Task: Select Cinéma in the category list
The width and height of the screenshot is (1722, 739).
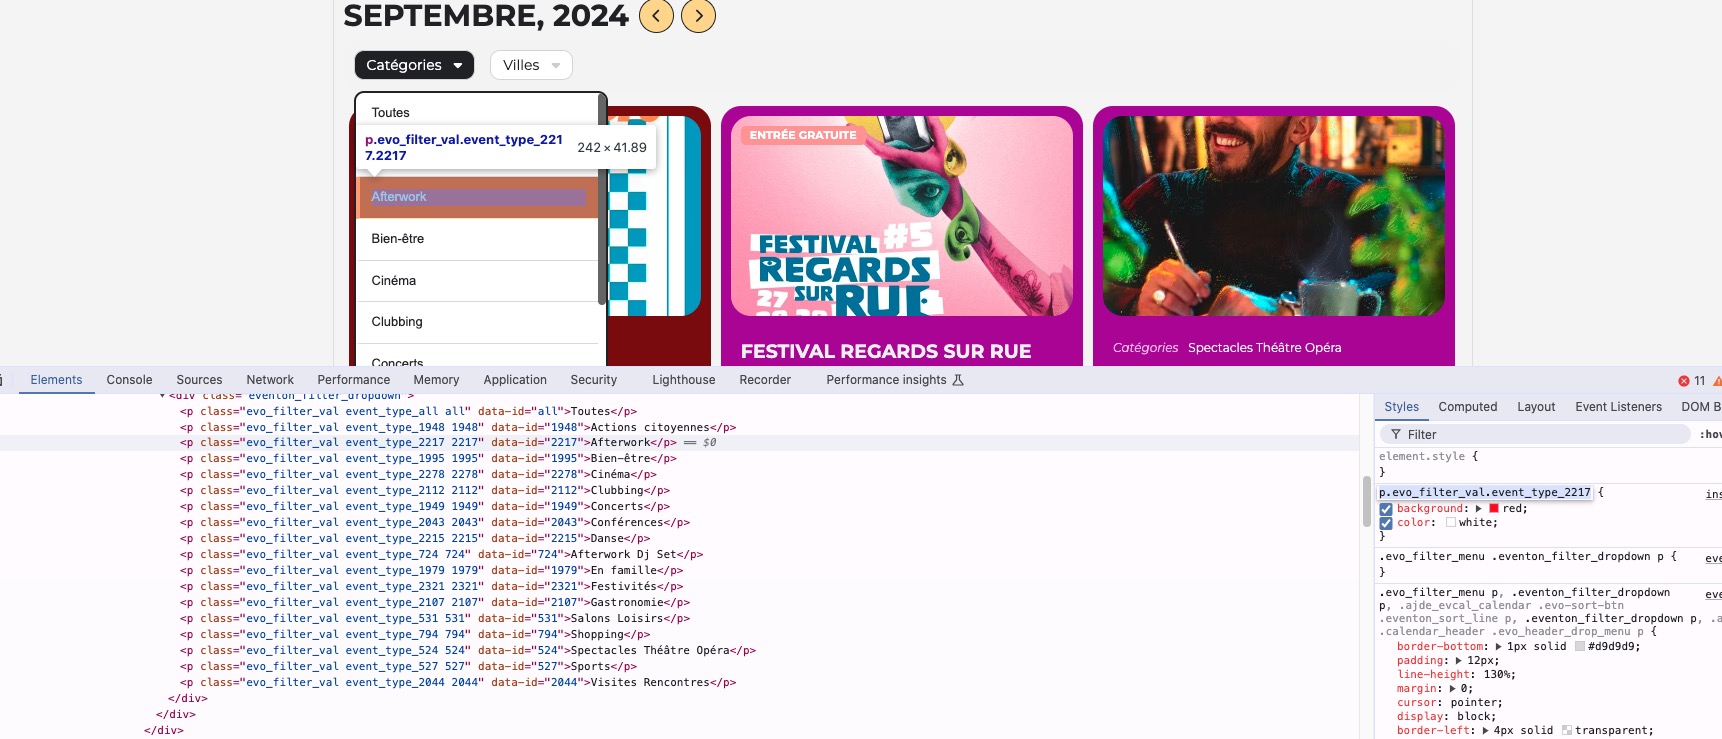Action: [478, 281]
